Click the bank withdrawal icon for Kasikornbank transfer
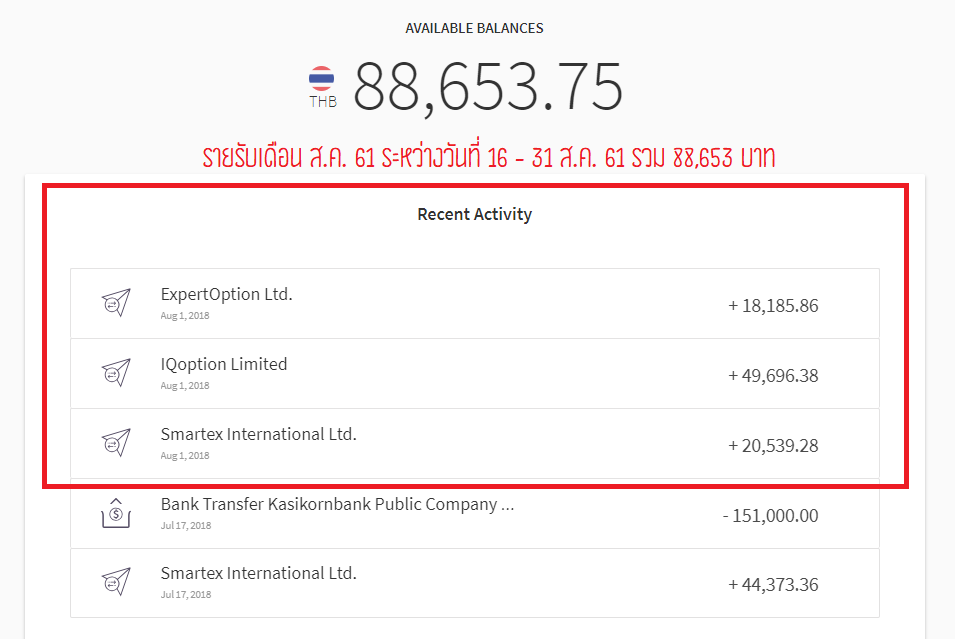 click(x=116, y=513)
